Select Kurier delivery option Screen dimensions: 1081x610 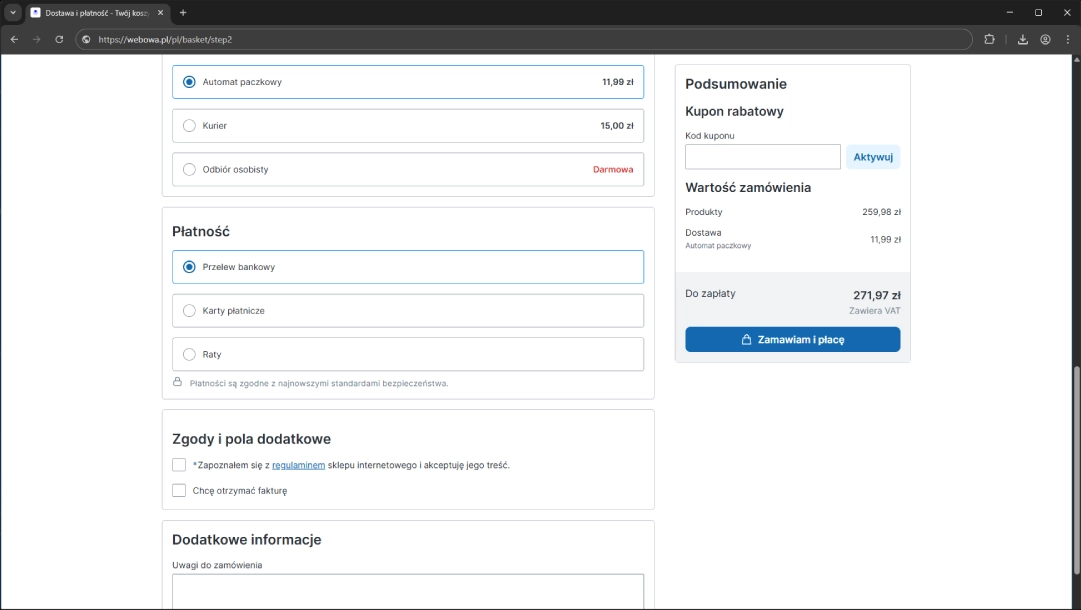click(190, 126)
